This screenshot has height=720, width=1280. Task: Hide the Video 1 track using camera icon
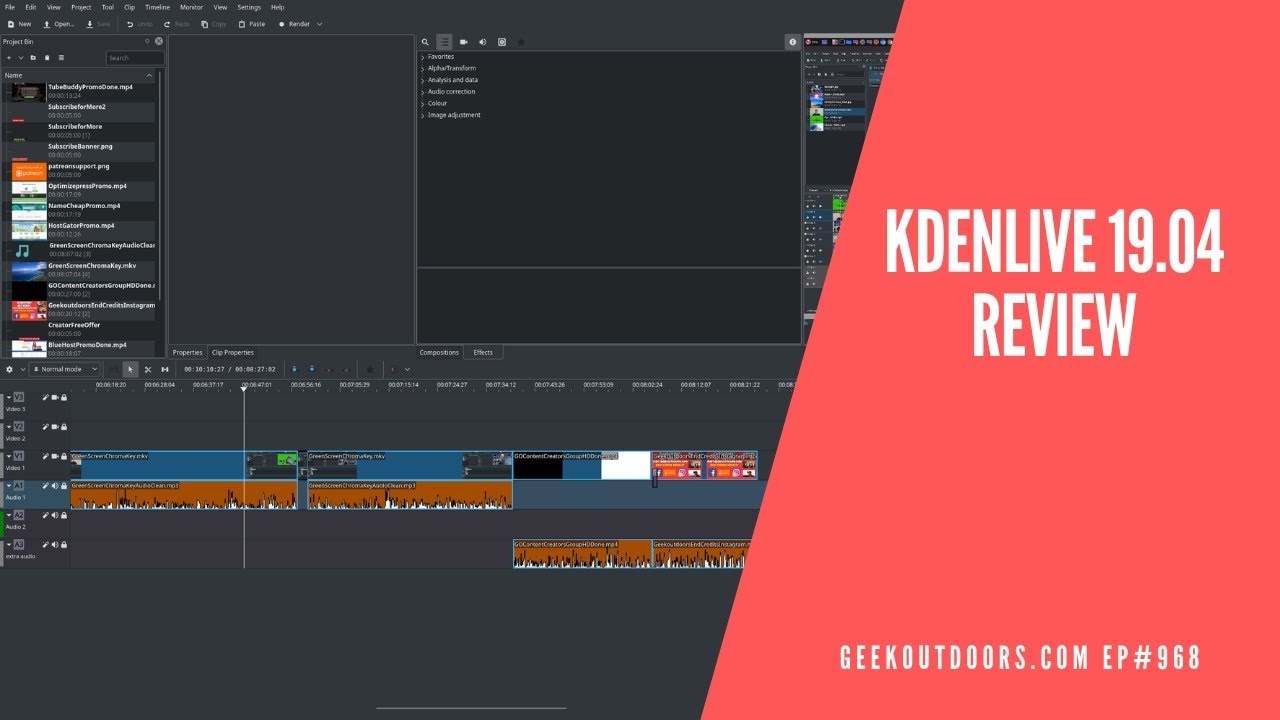click(54, 456)
